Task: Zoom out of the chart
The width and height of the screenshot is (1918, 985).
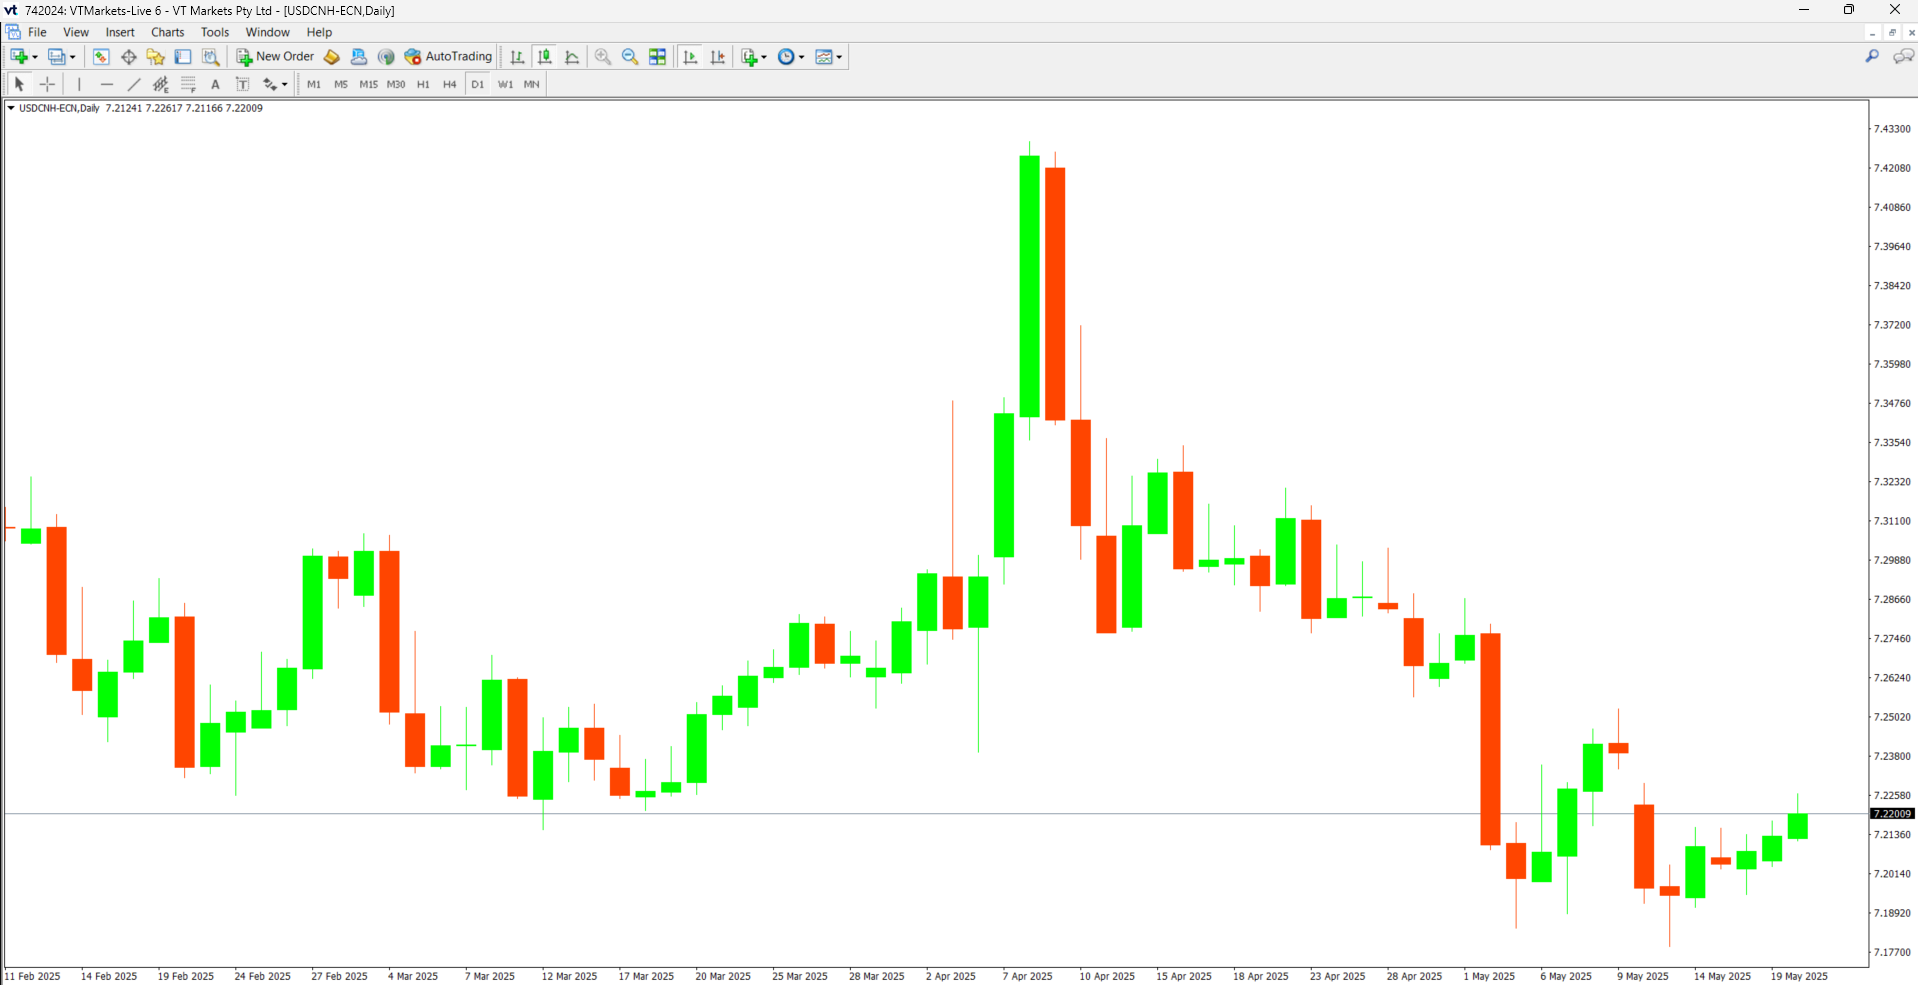Action: 630,57
